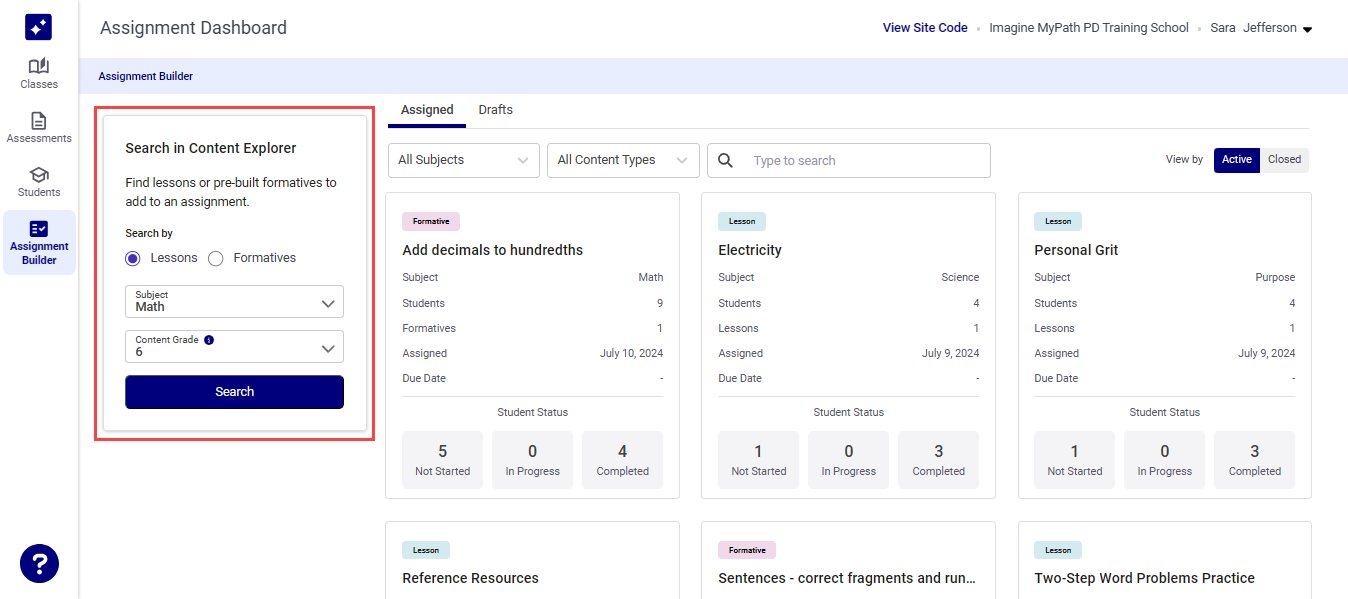Select the Assigned tab
The width and height of the screenshot is (1348, 599).
[x=427, y=110]
